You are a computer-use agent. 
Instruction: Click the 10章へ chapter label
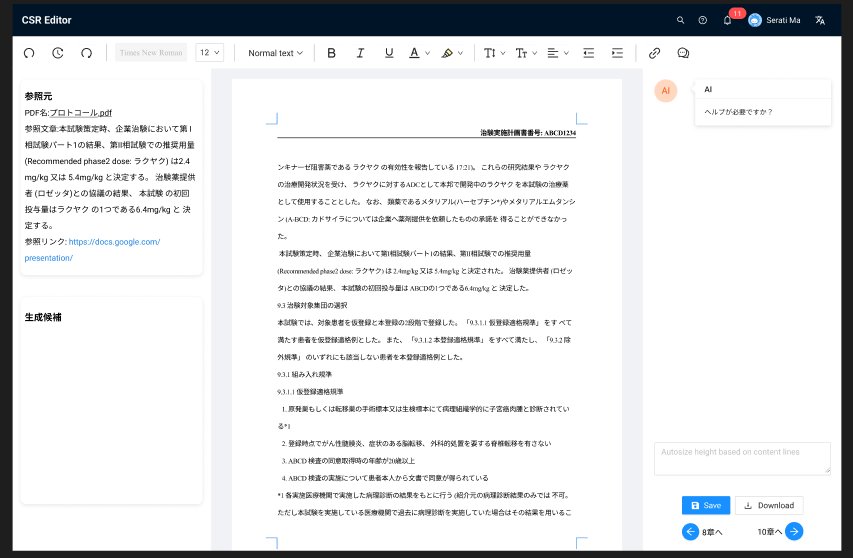(770, 531)
